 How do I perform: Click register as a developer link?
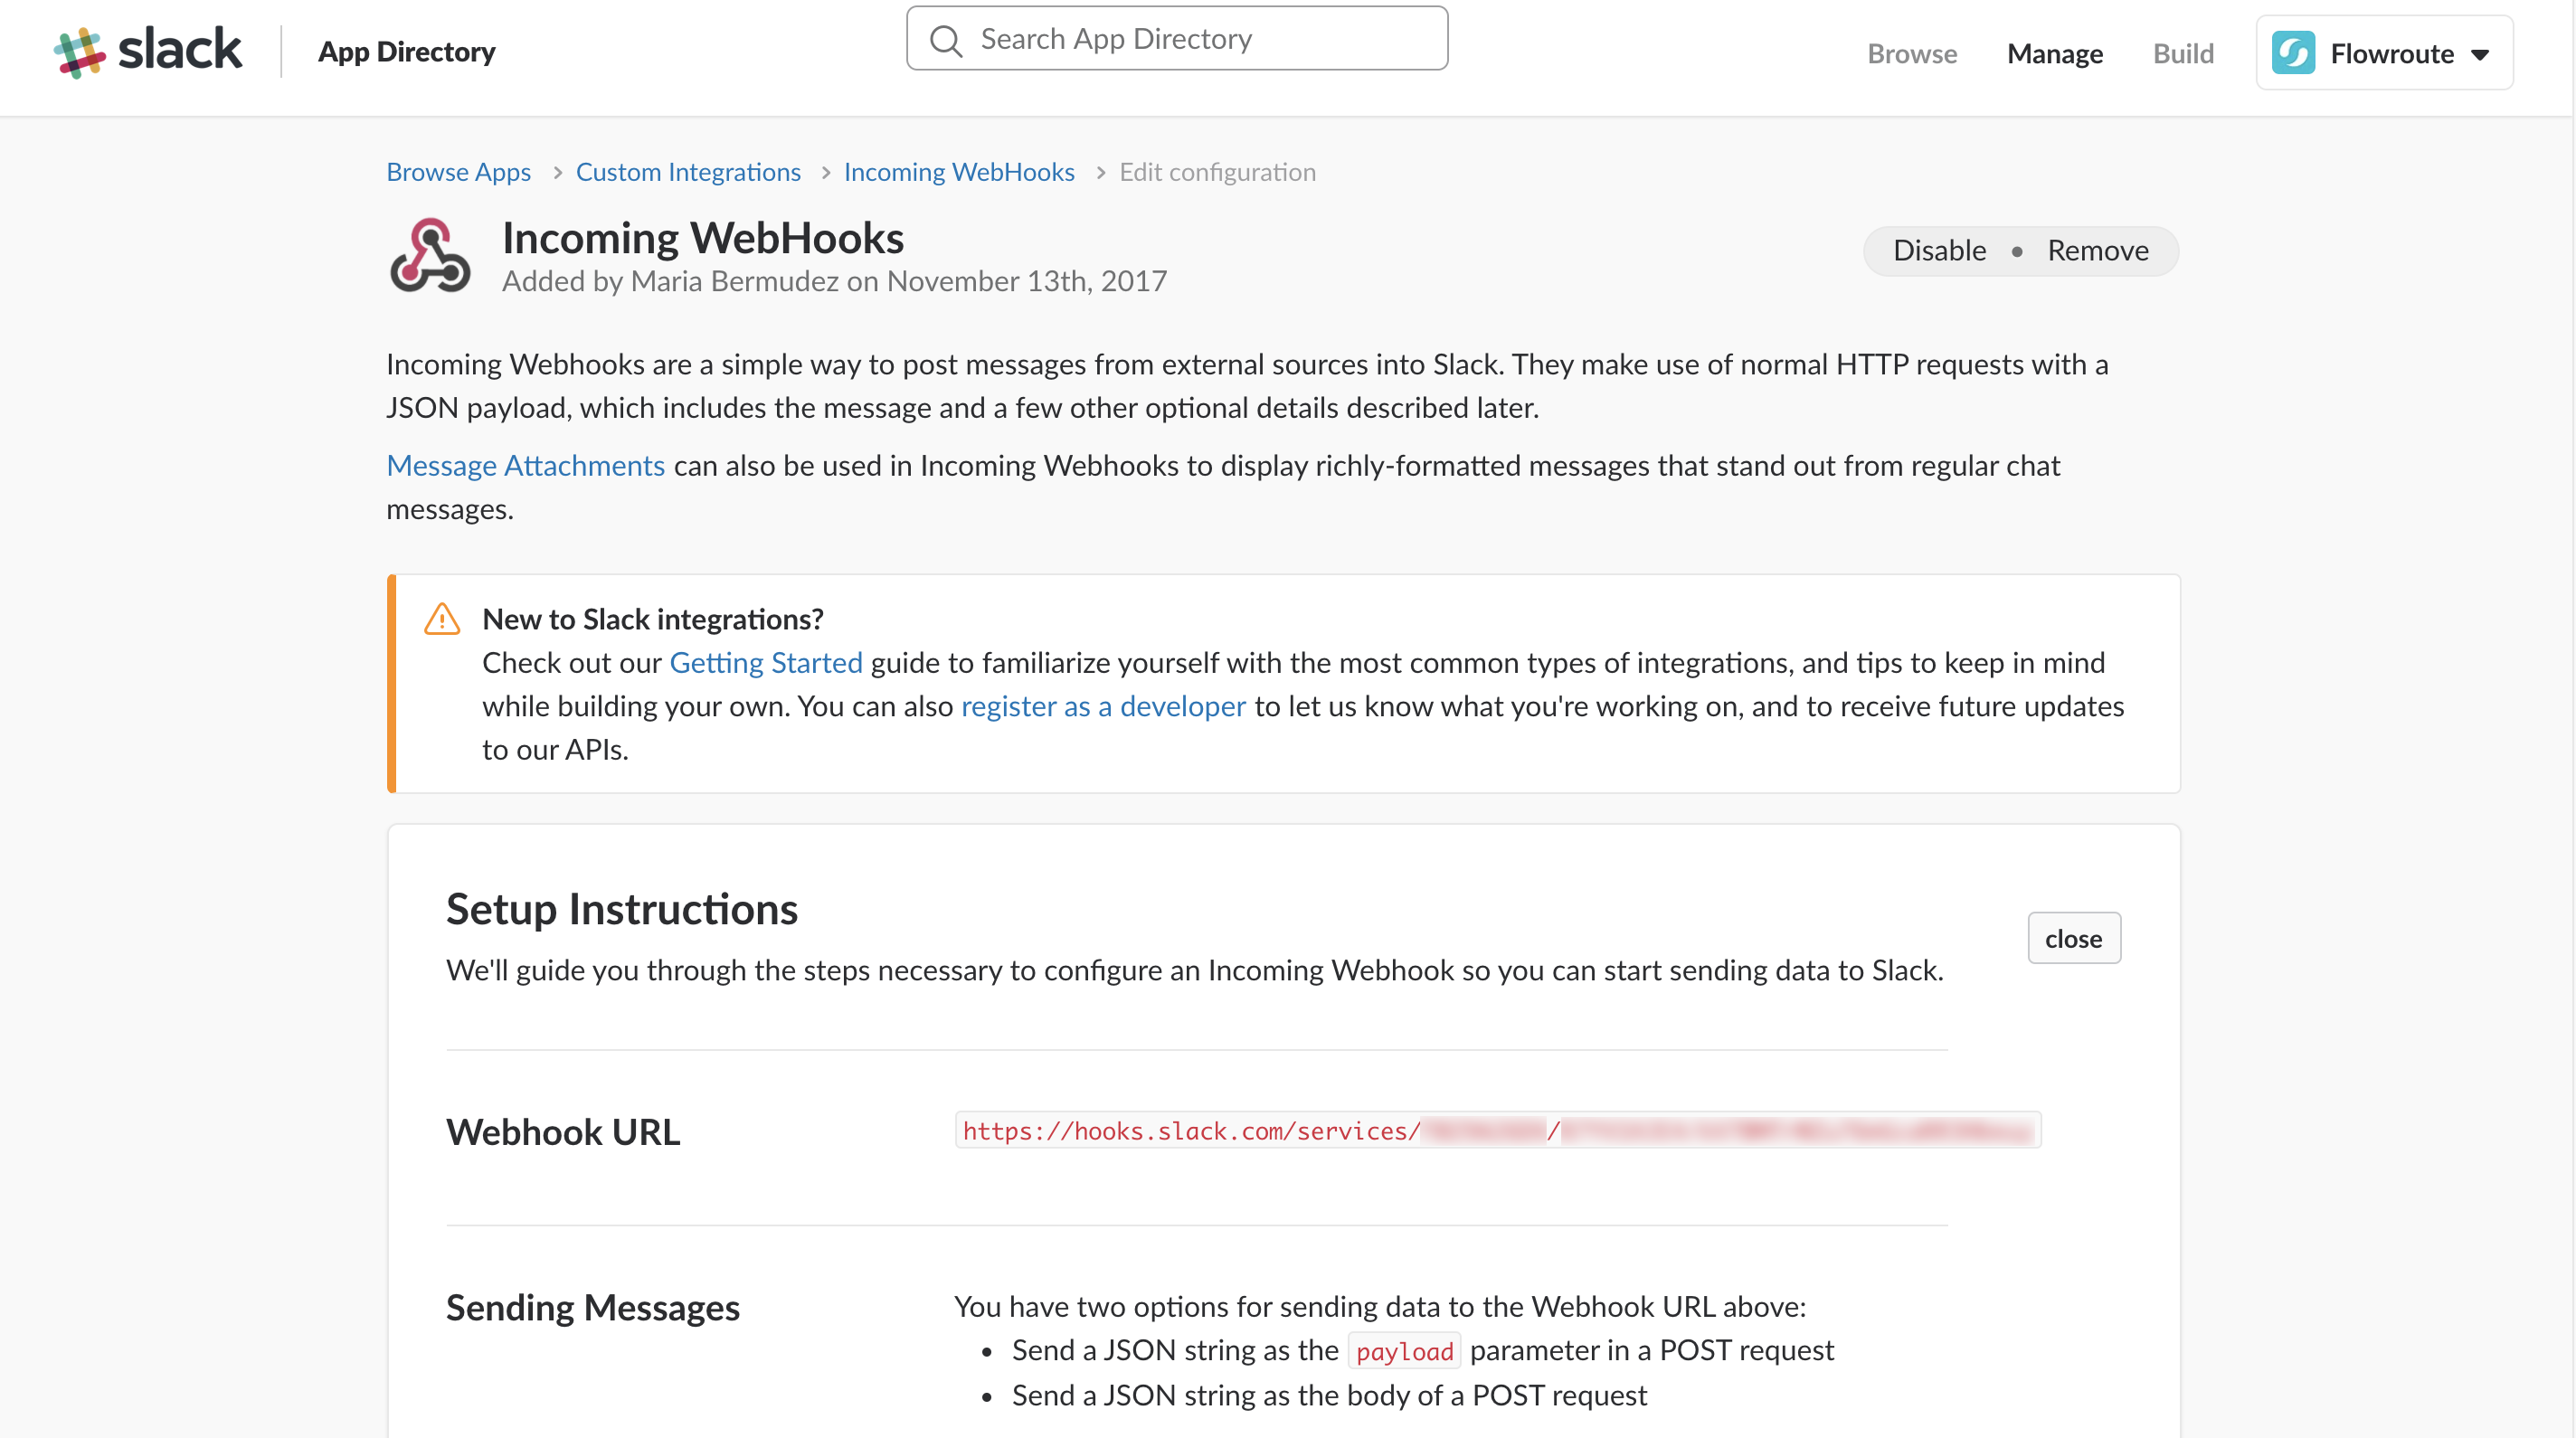[x=1103, y=706]
